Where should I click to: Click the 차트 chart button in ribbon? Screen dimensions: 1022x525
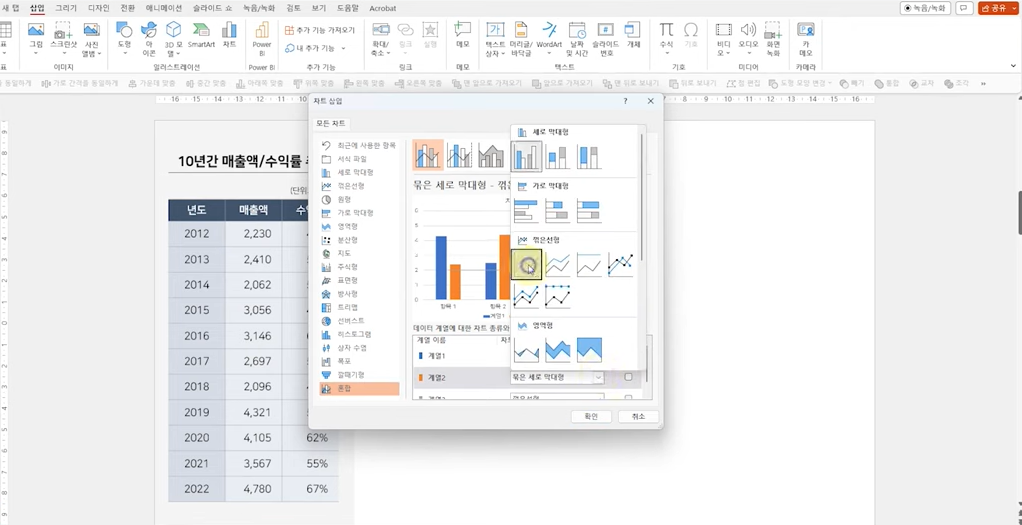coord(229,35)
